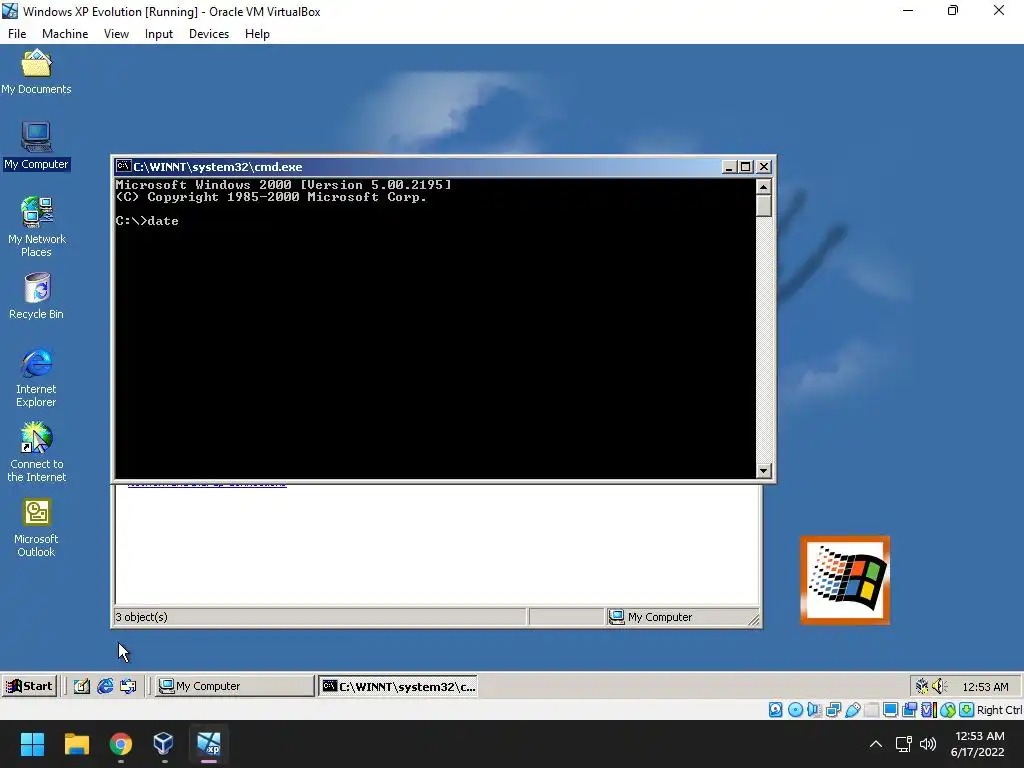
Task: Select Internet Explorer desktop icon
Action: (x=37, y=377)
